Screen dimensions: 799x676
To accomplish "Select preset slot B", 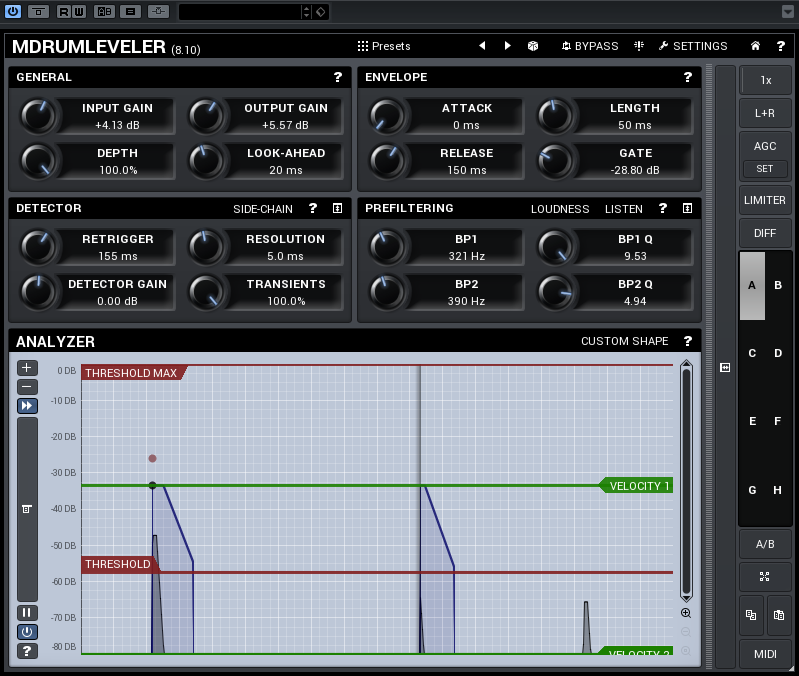I will coord(778,285).
